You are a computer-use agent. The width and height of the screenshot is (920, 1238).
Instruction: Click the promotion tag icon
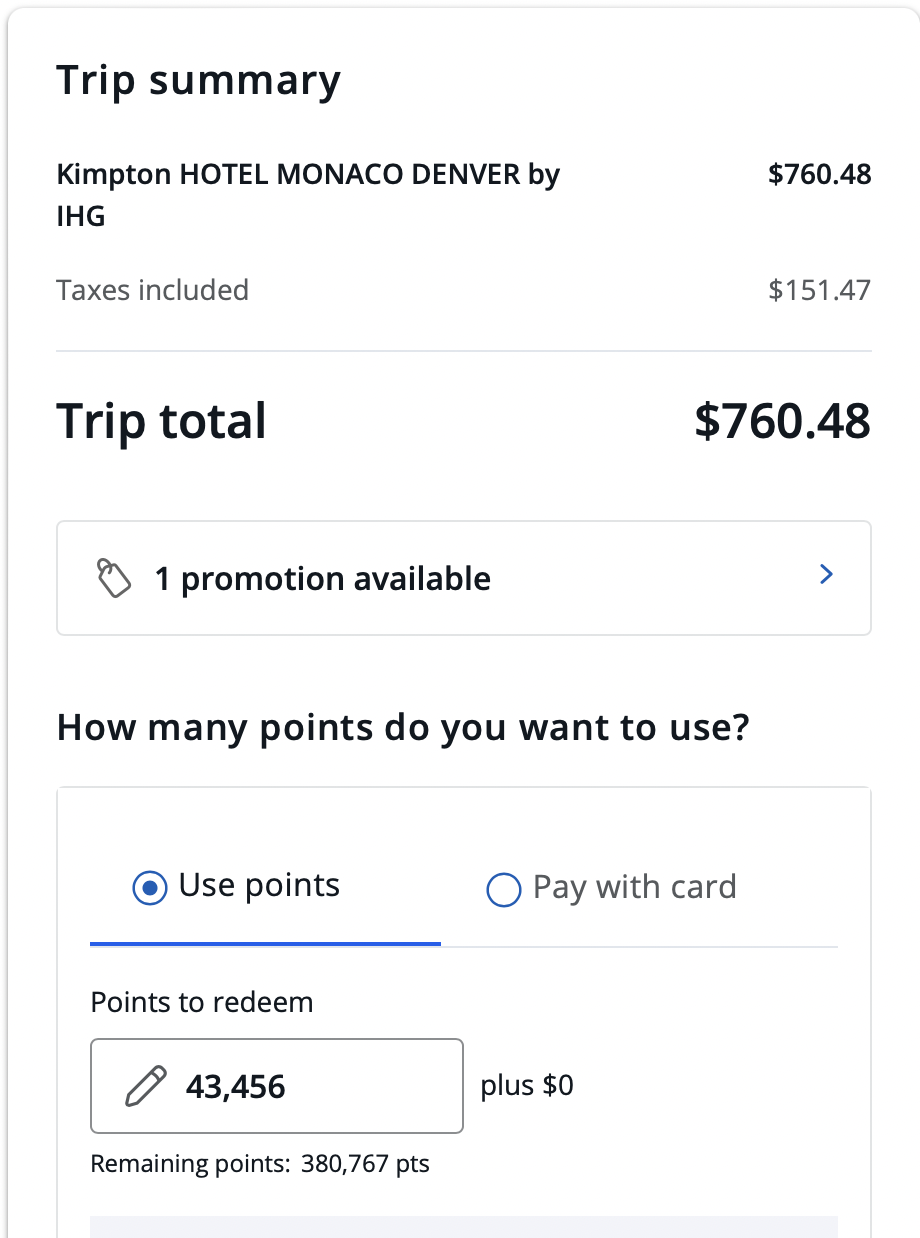tap(114, 578)
